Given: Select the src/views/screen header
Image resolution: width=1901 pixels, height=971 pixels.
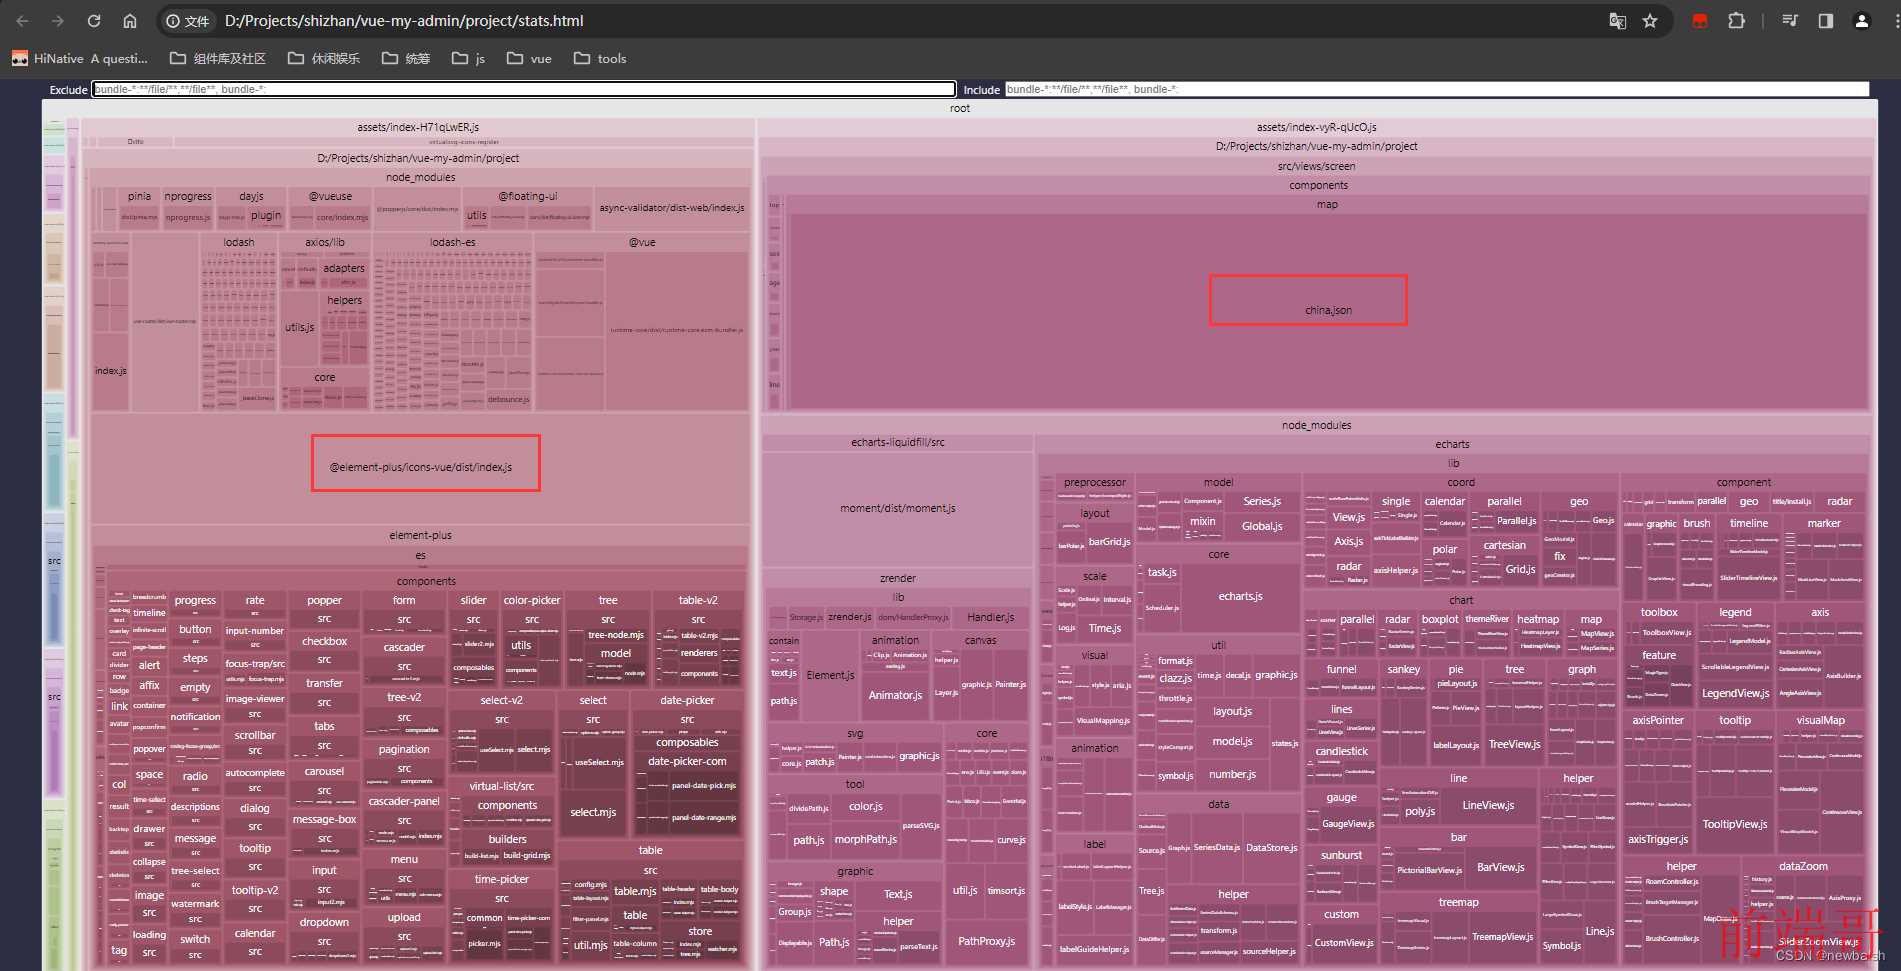Looking at the screenshot, I should point(1316,166).
